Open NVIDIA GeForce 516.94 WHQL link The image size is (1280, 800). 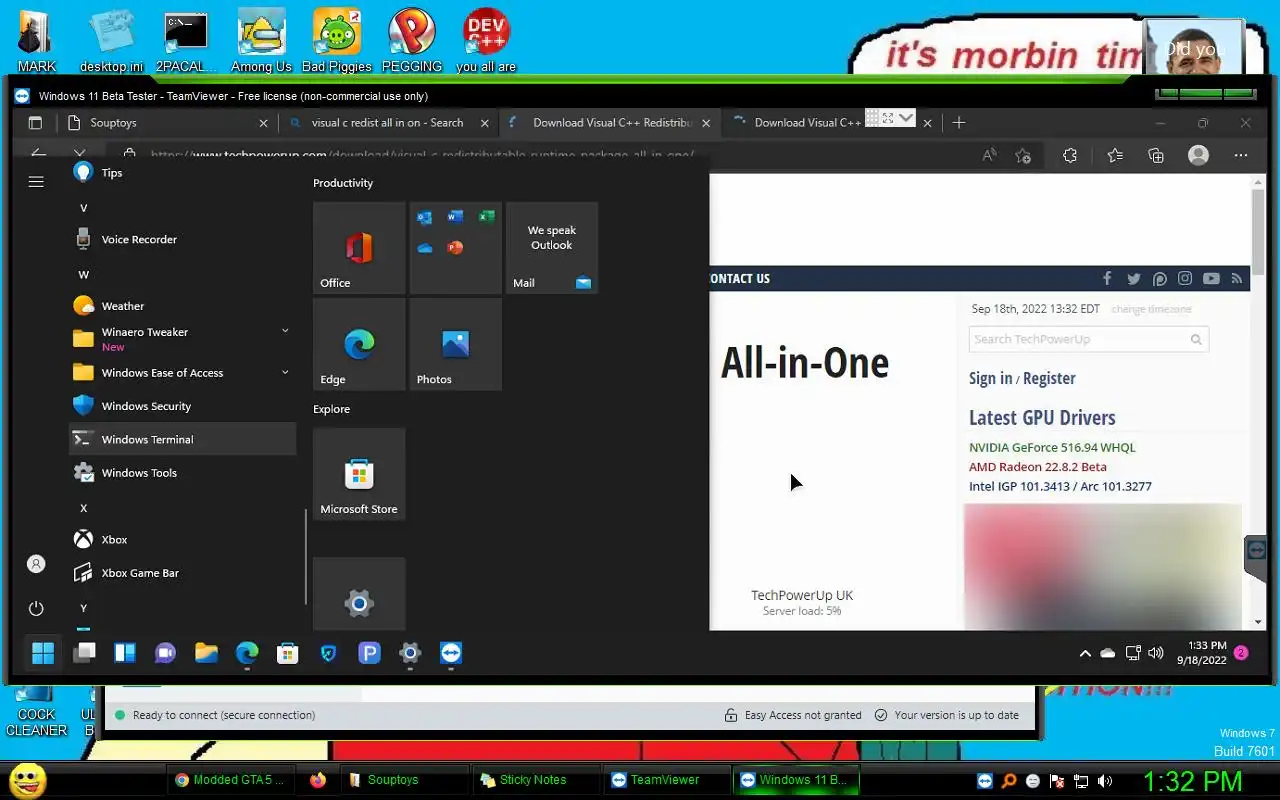(x=1052, y=447)
